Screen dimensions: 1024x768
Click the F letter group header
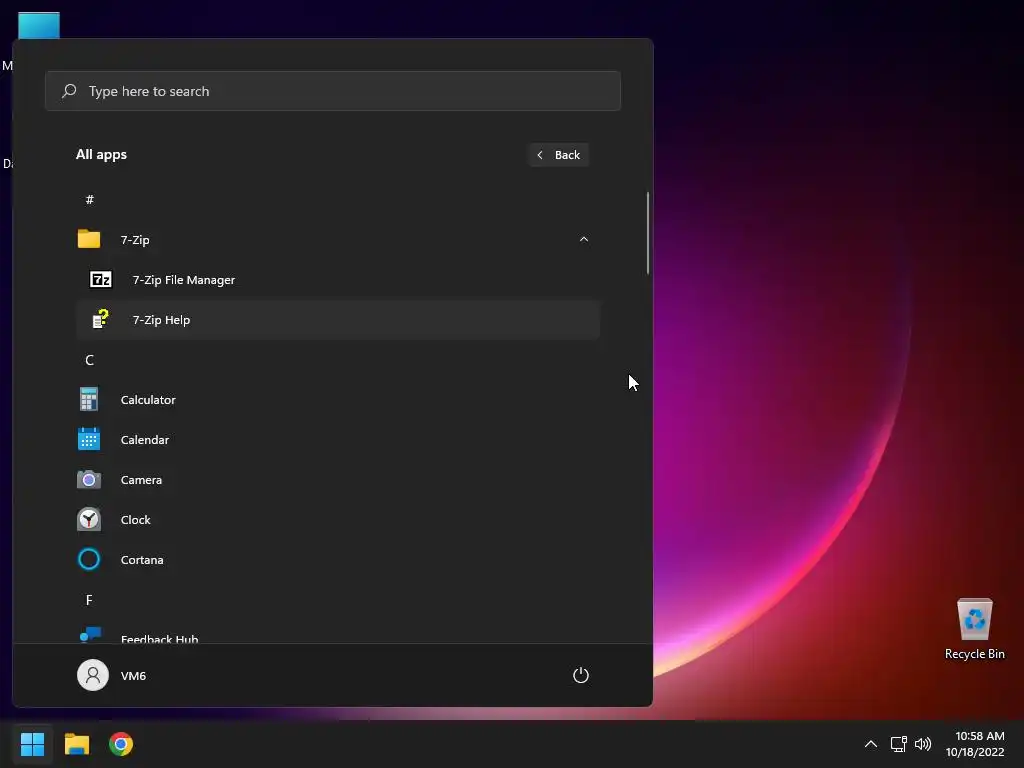pyautogui.click(x=89, y=600)
